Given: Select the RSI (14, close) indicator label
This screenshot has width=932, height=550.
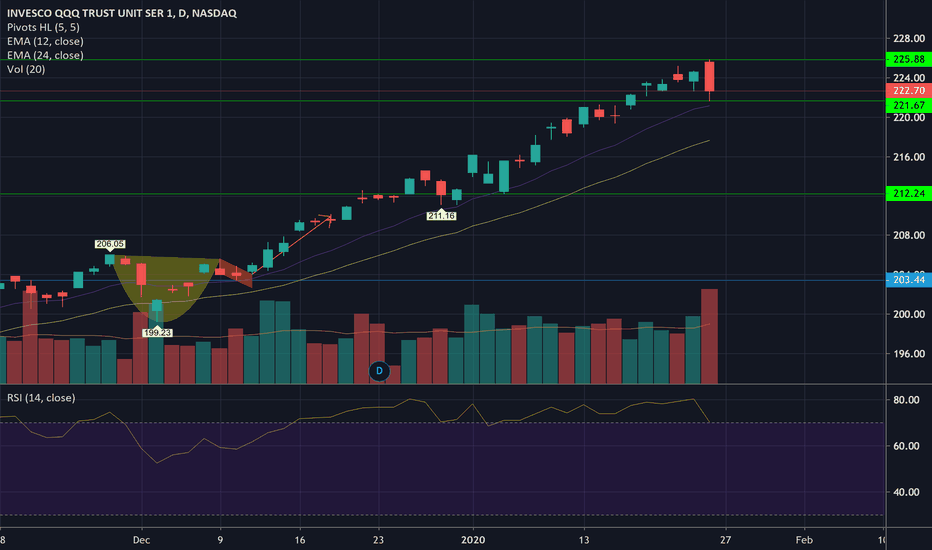Looking at the screenshot, I should [41, 398].
